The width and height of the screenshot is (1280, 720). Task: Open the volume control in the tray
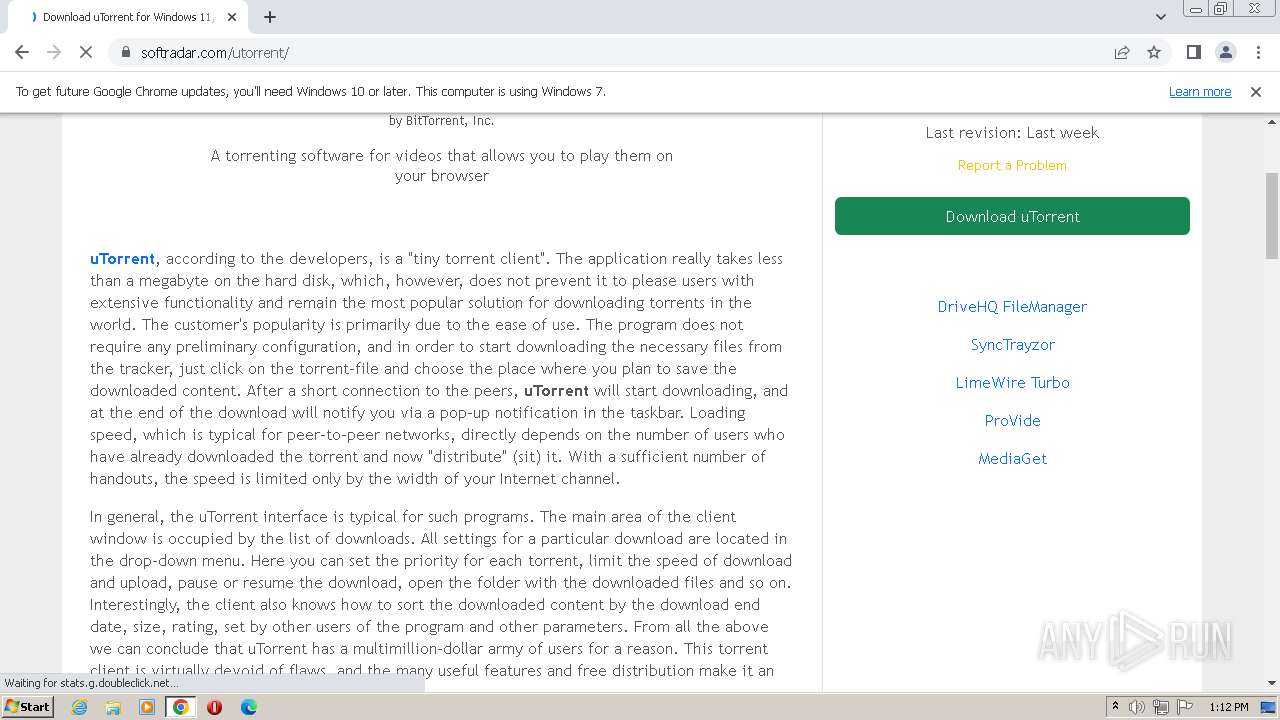(x=1137, y=707)
